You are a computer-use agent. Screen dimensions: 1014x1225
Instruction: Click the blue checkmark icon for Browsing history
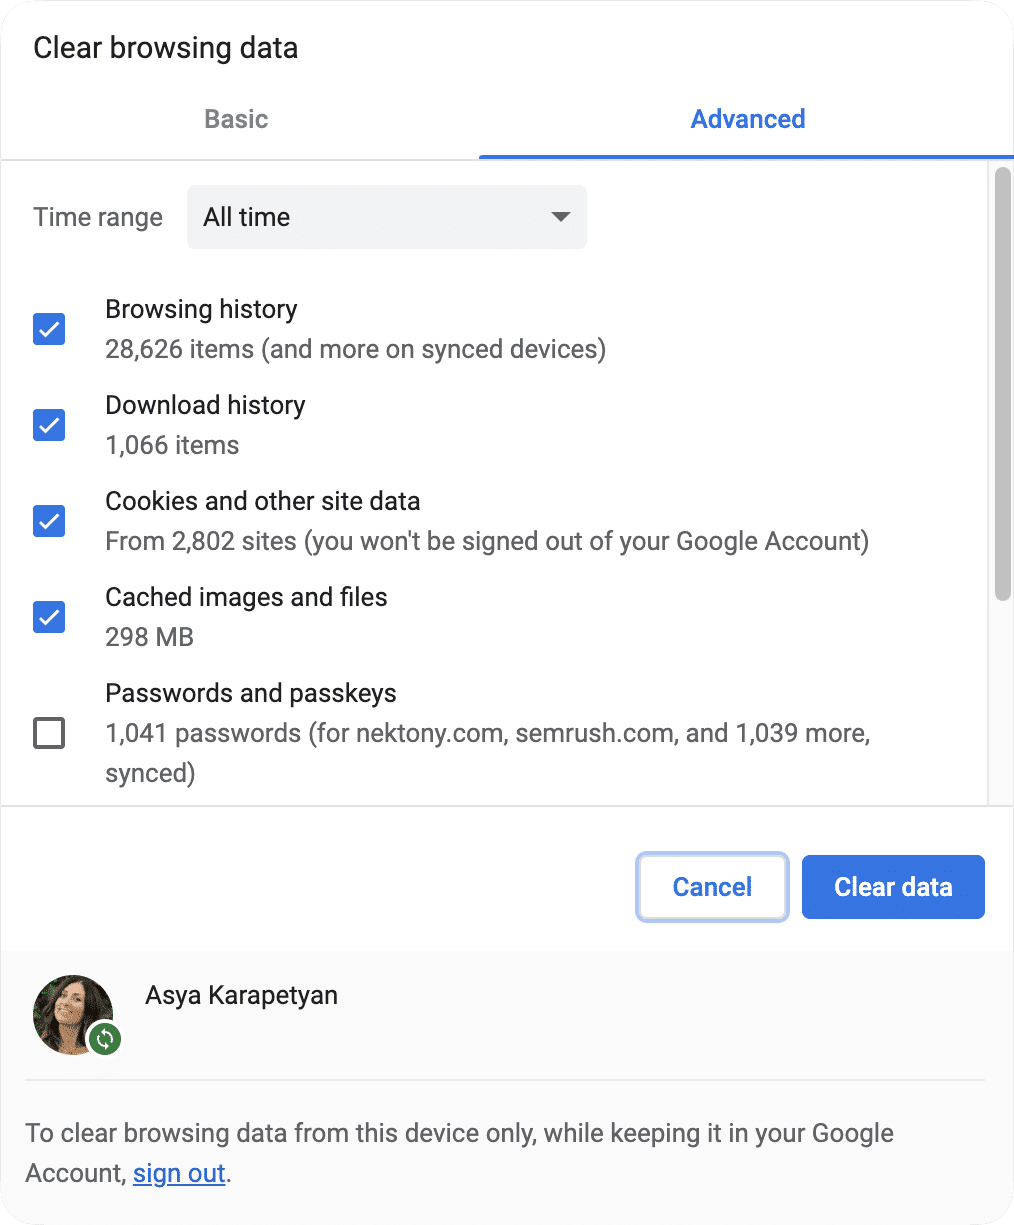pos(48,329)
